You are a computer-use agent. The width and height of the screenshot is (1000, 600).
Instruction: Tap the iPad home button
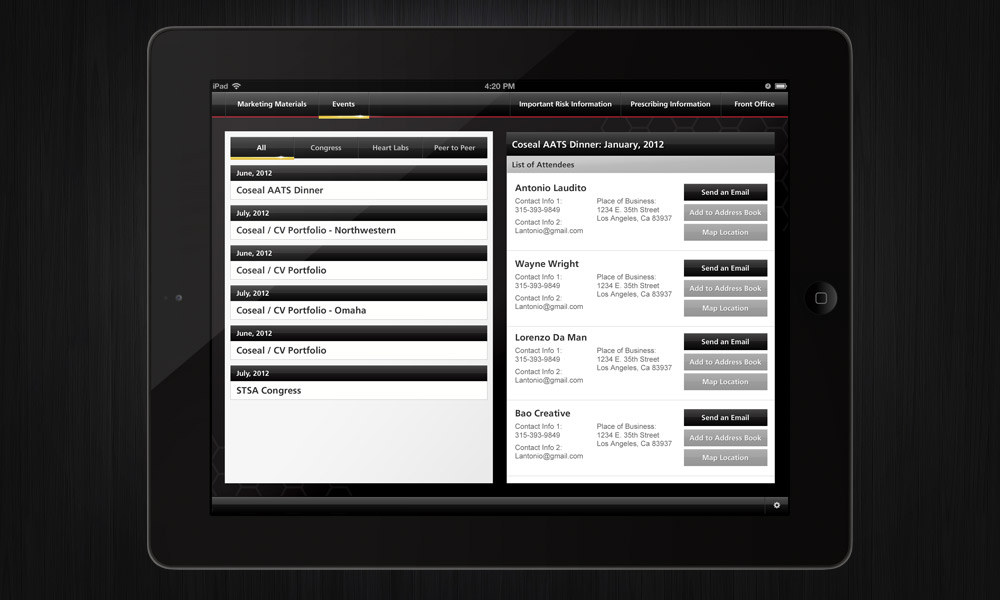click(821, 298)
